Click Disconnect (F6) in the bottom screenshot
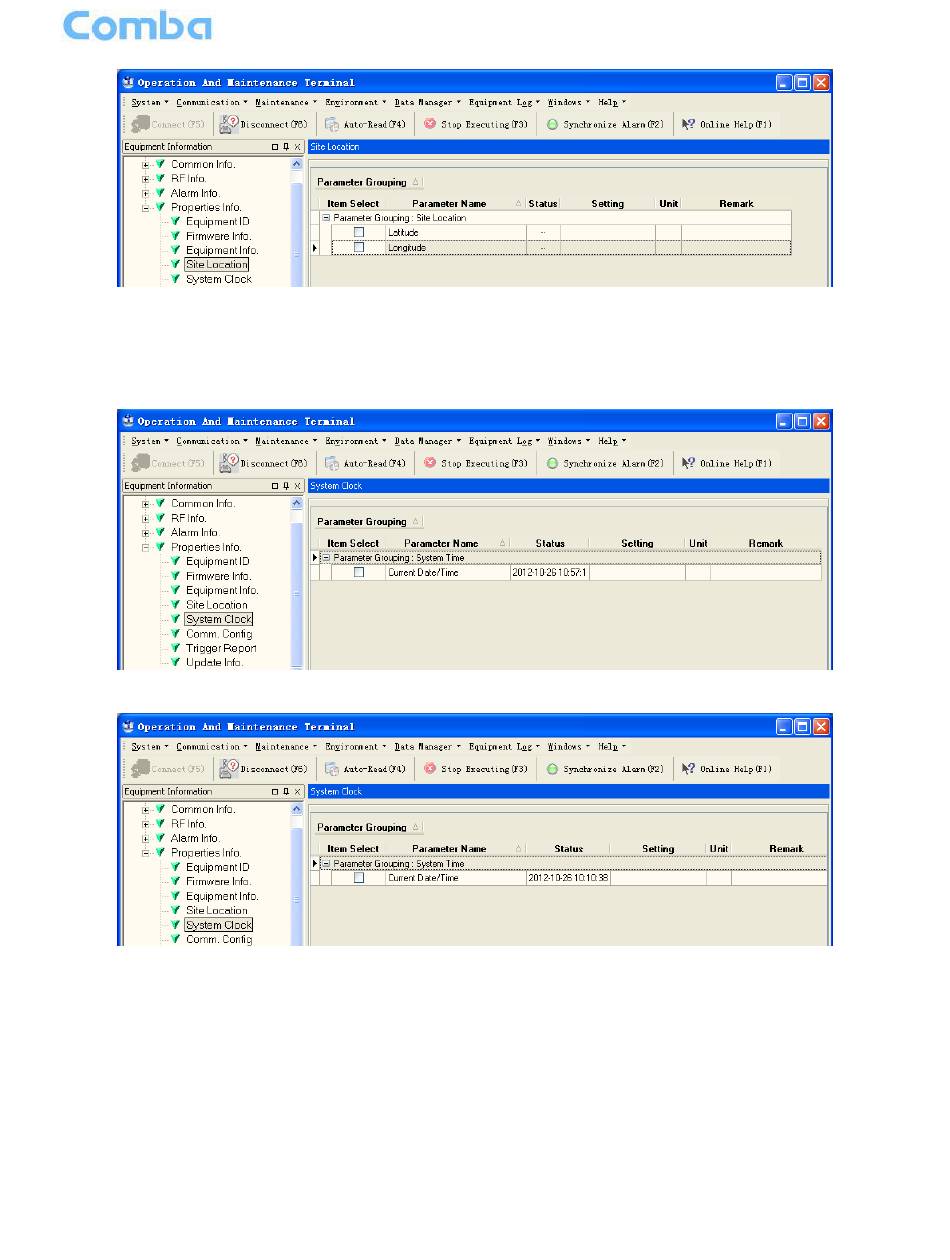Image resolution: width=950 pixels, height=1260 pixels. click(x=264, y=770)
